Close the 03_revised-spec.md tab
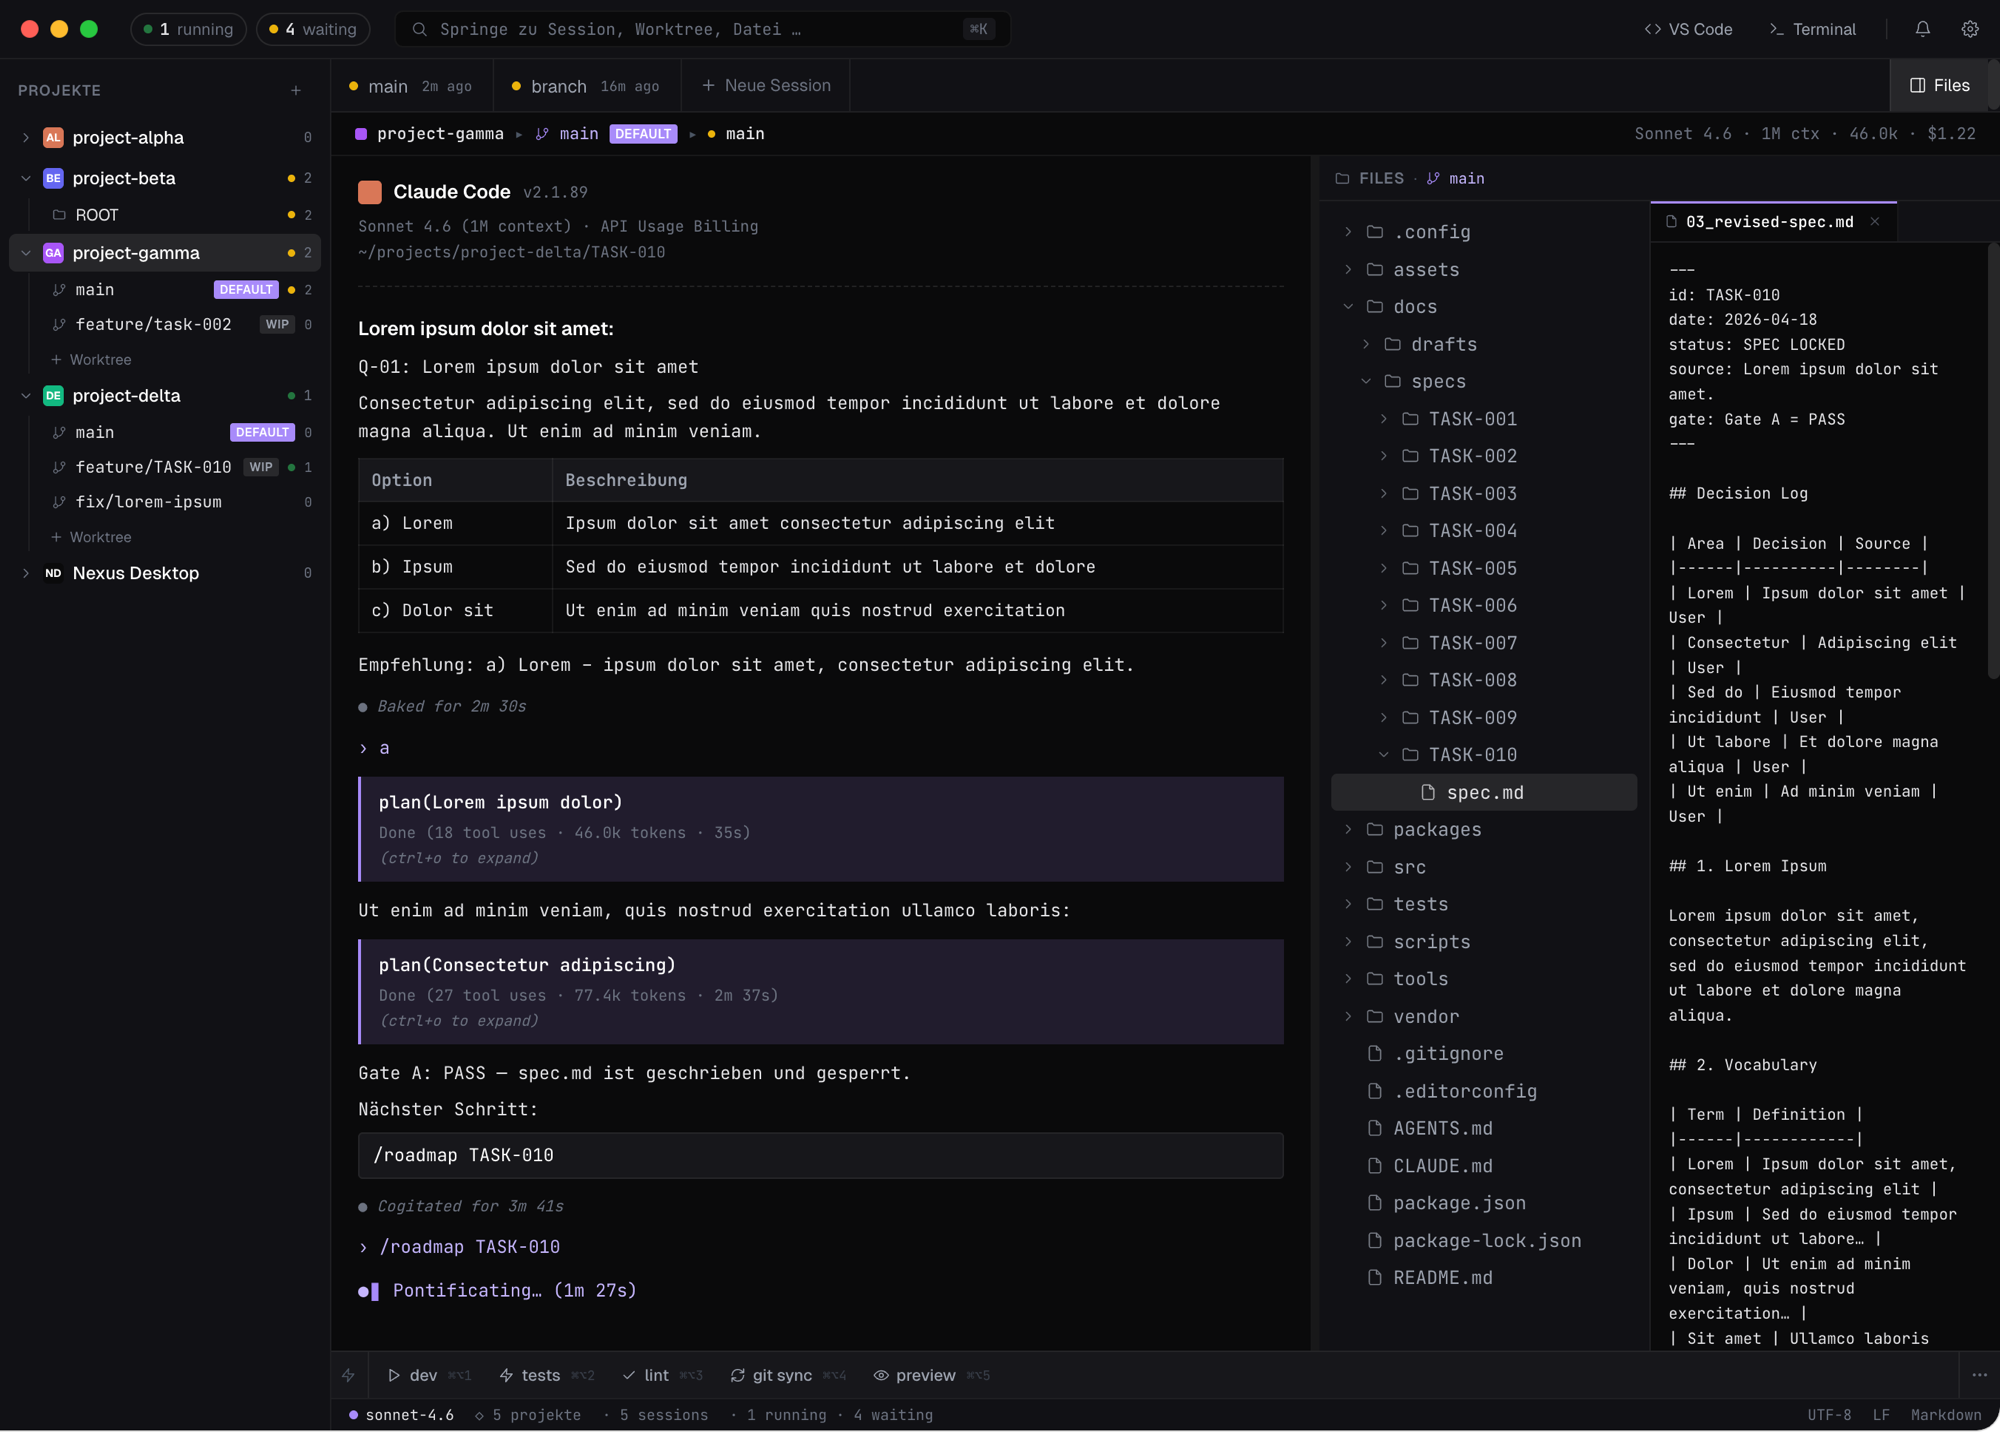Image resolution: width=2000 pixels, height=1432 pixels. point(1875,222)
